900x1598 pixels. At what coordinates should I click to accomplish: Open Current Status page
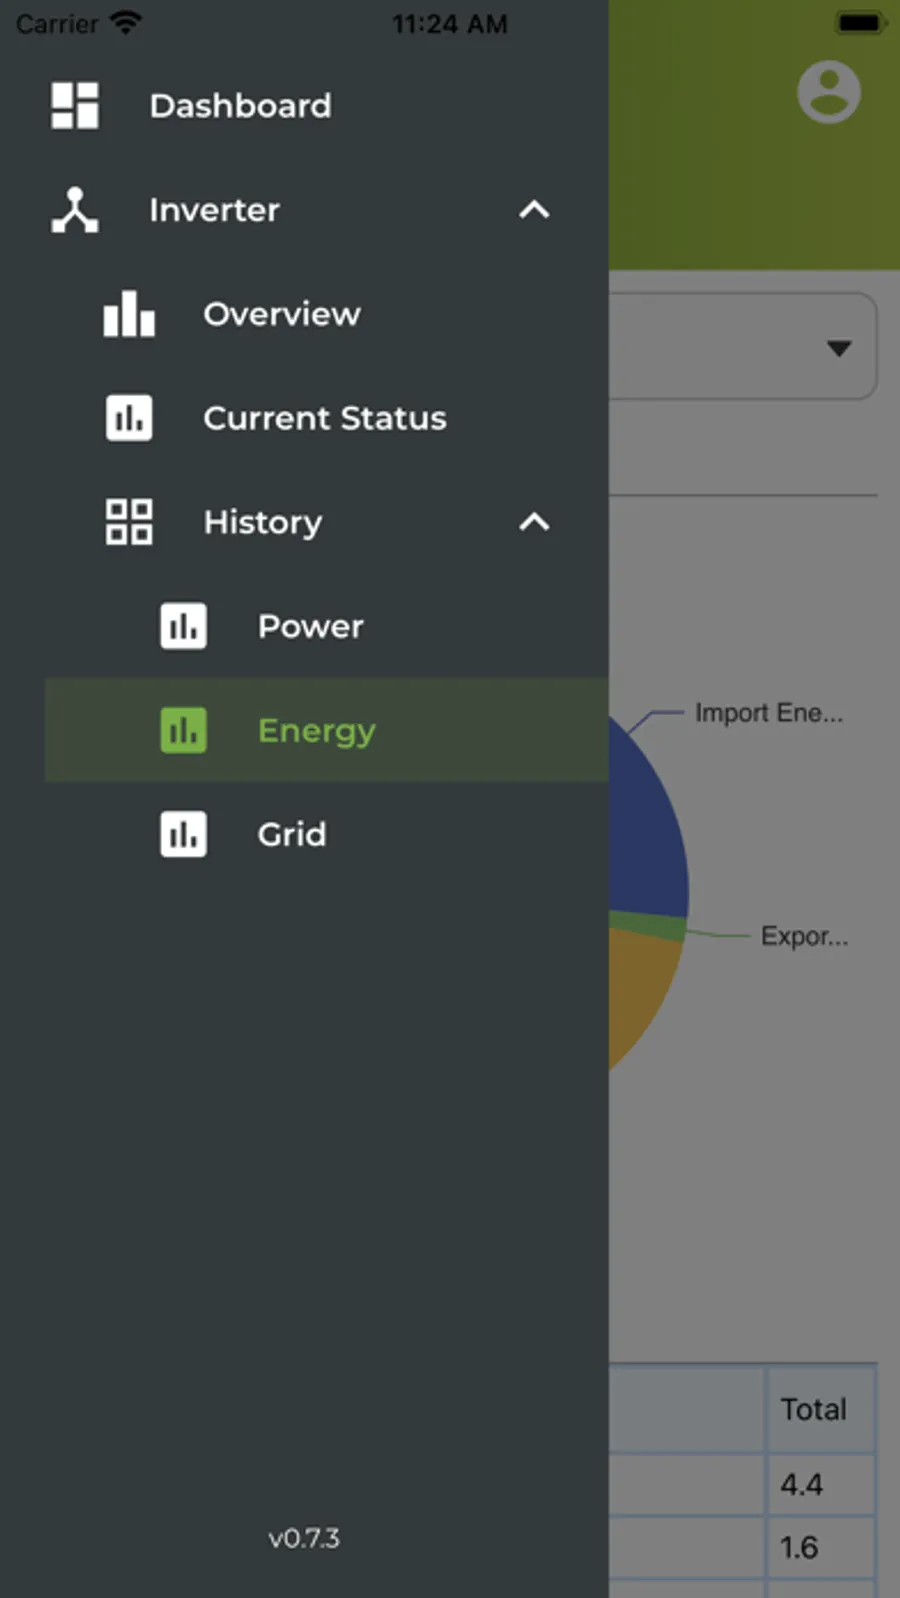point(325,418)
